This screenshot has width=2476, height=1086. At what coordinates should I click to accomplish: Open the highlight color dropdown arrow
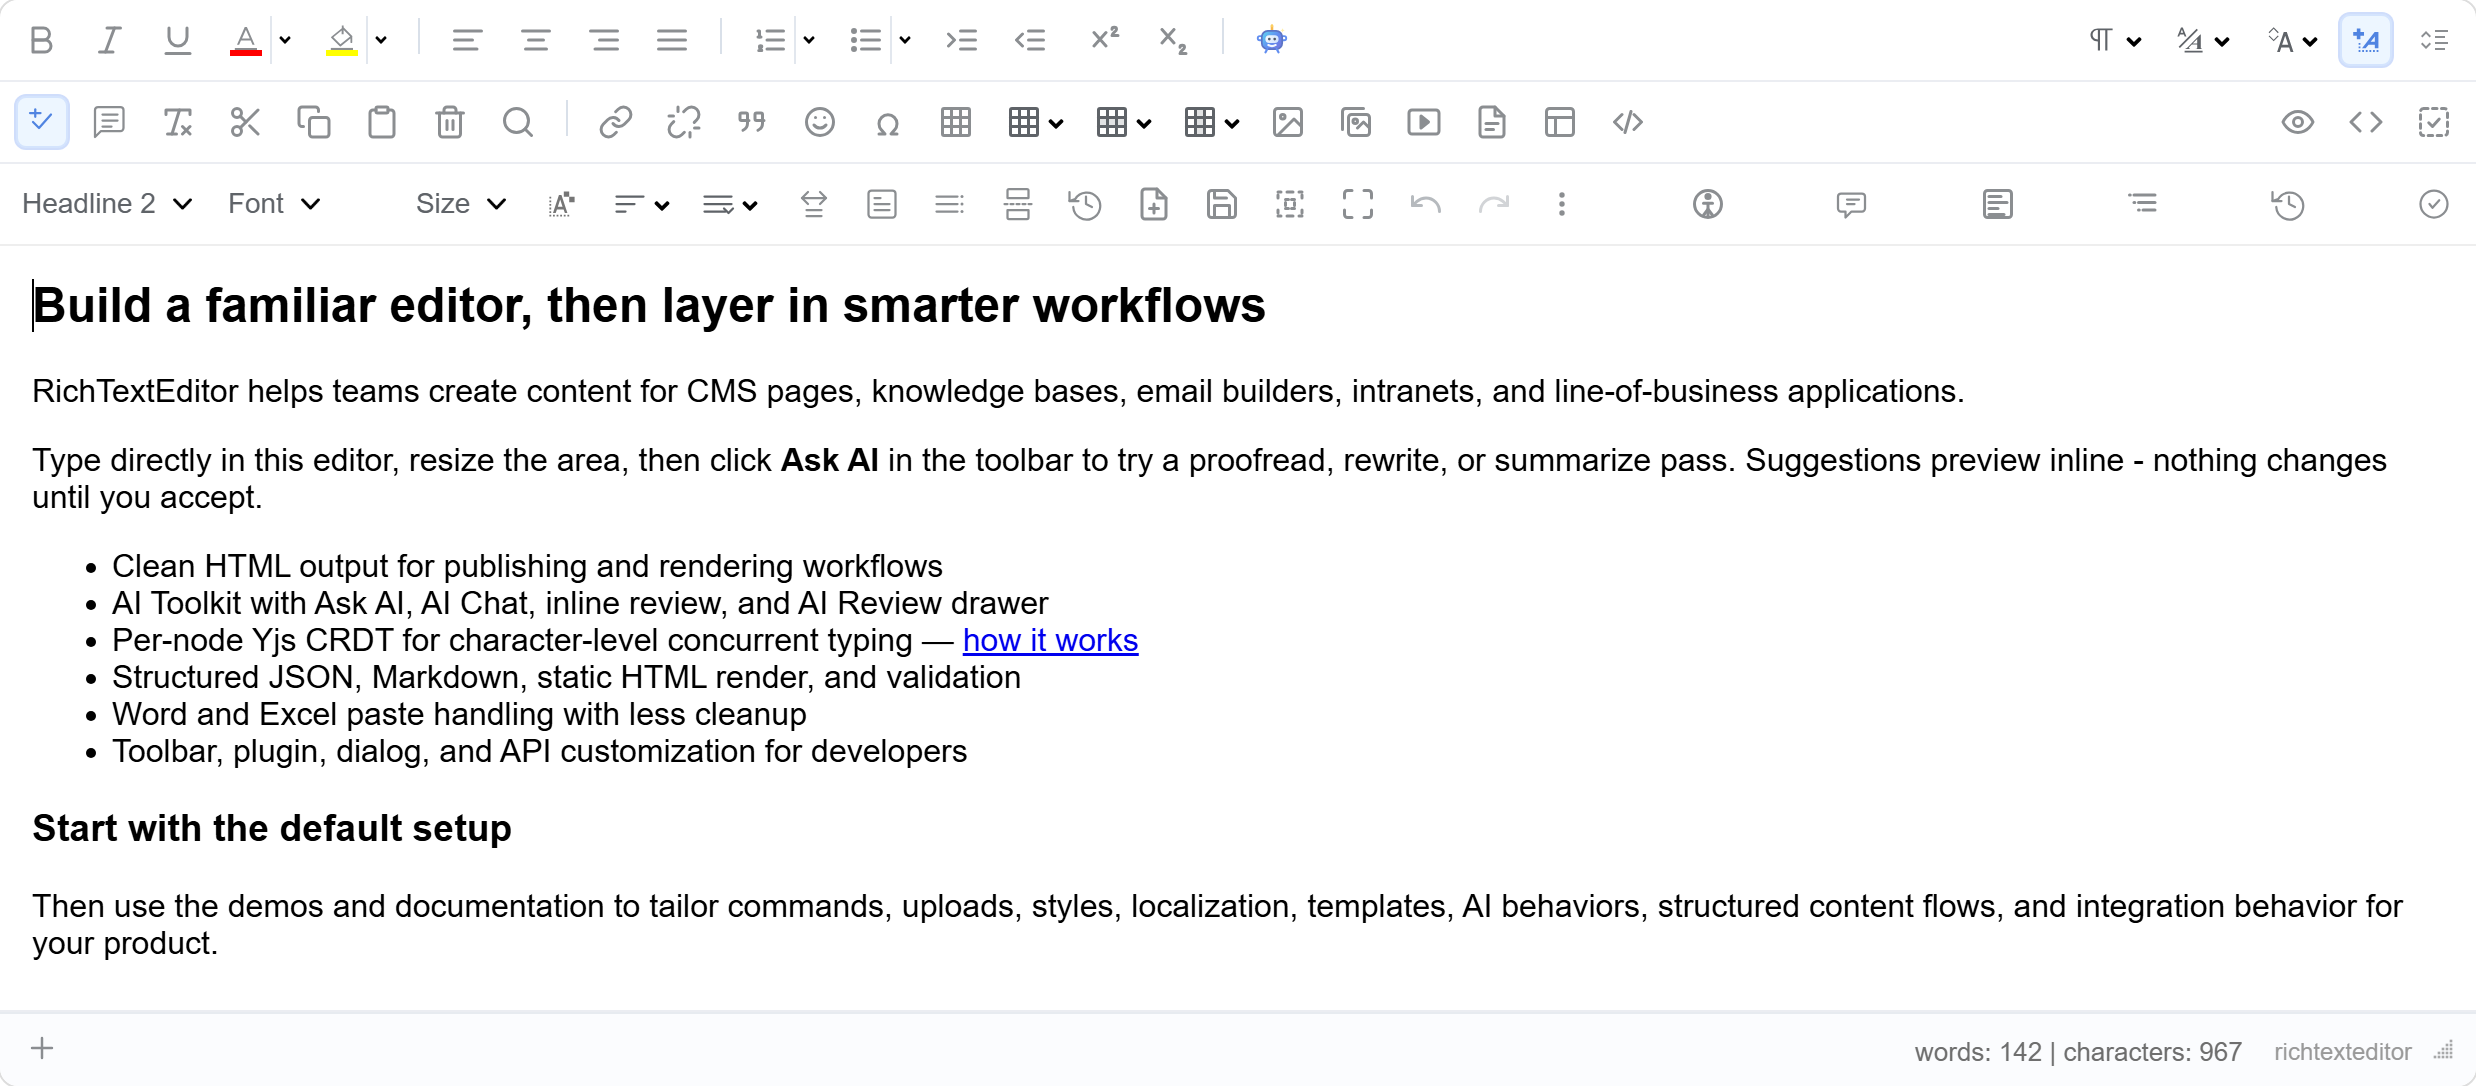click(x=381, y=40)
